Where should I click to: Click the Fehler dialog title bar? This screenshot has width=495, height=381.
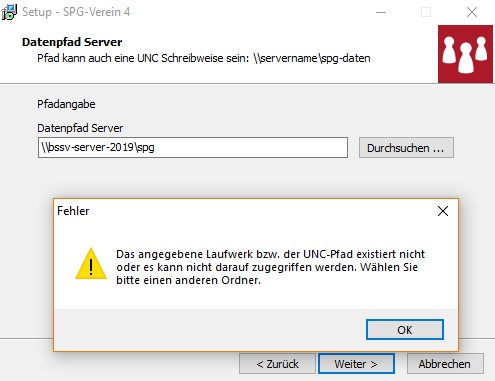[245, 211]
